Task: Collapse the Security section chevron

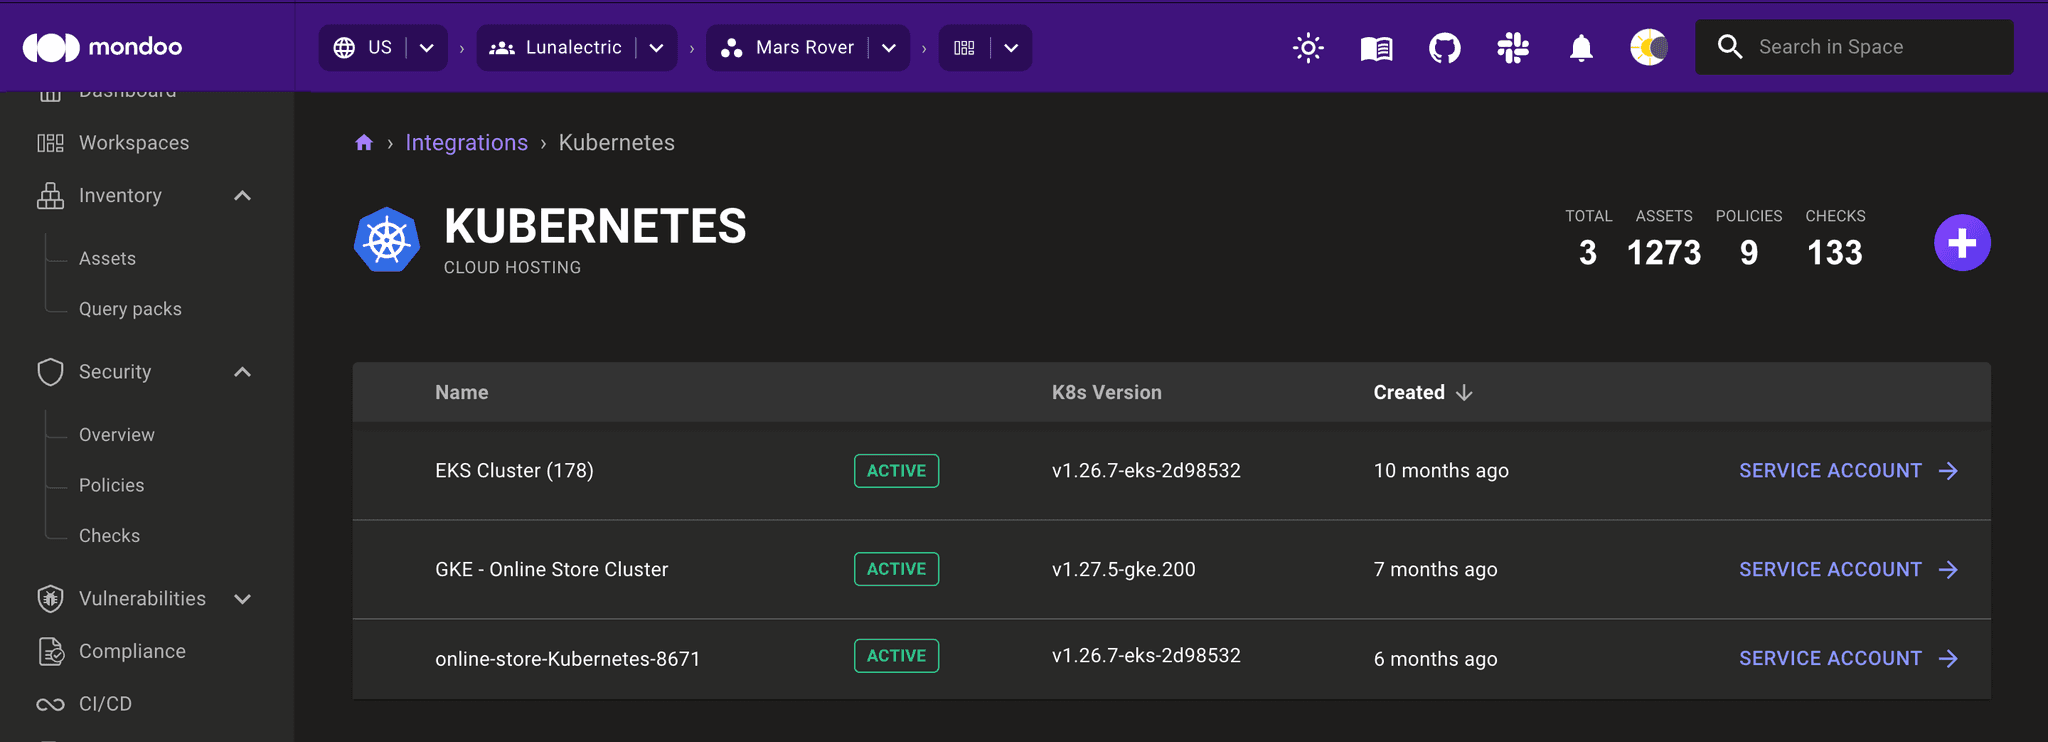Action: pyautogui.click(x=242, y=372)
